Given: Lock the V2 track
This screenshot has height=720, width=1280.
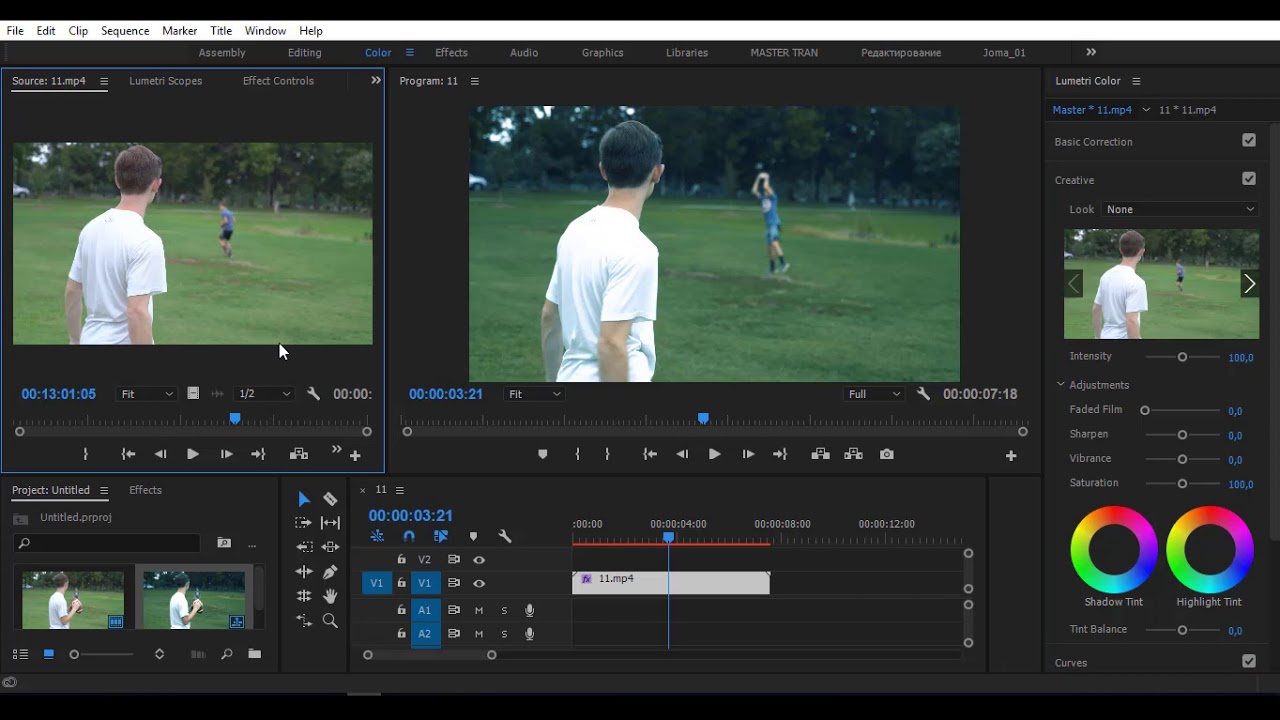Looking at the screenshot, I should click(401, 560).
